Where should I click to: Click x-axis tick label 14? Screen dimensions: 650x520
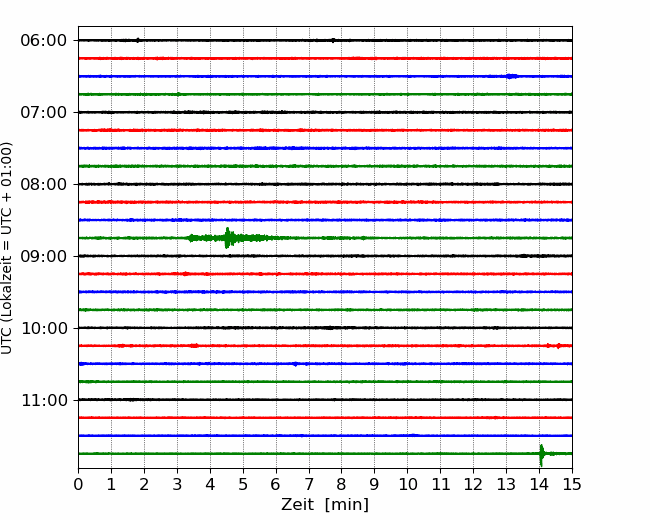click(539, 484)
